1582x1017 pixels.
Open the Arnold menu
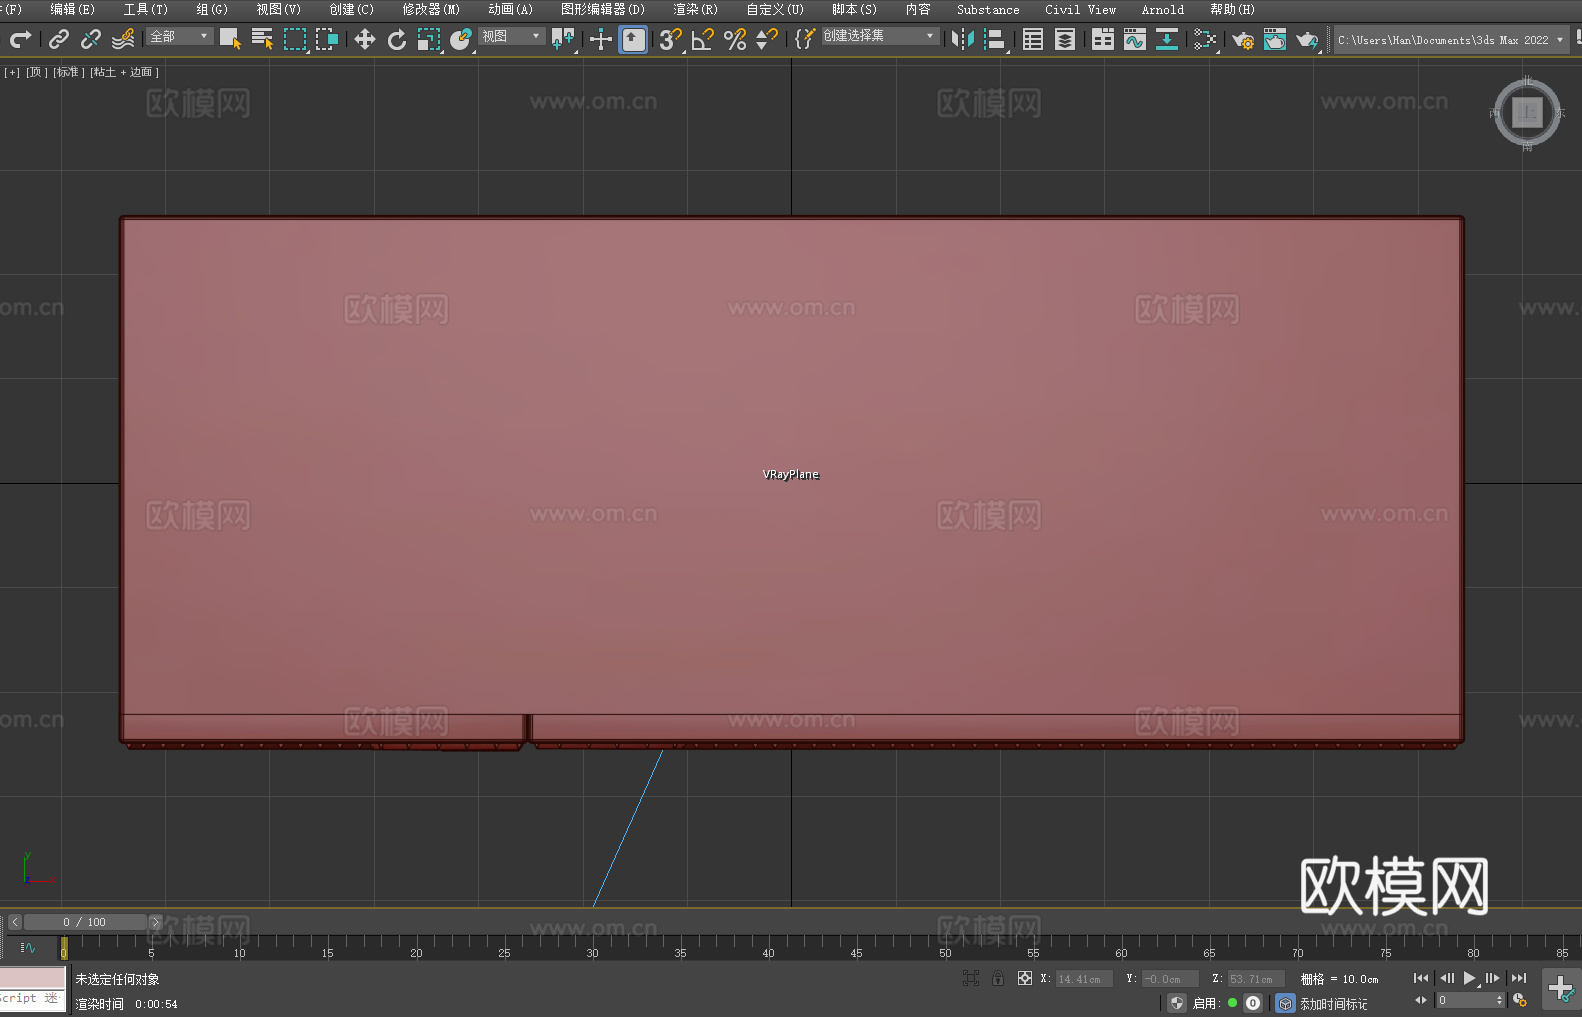tap(1163, 9)
